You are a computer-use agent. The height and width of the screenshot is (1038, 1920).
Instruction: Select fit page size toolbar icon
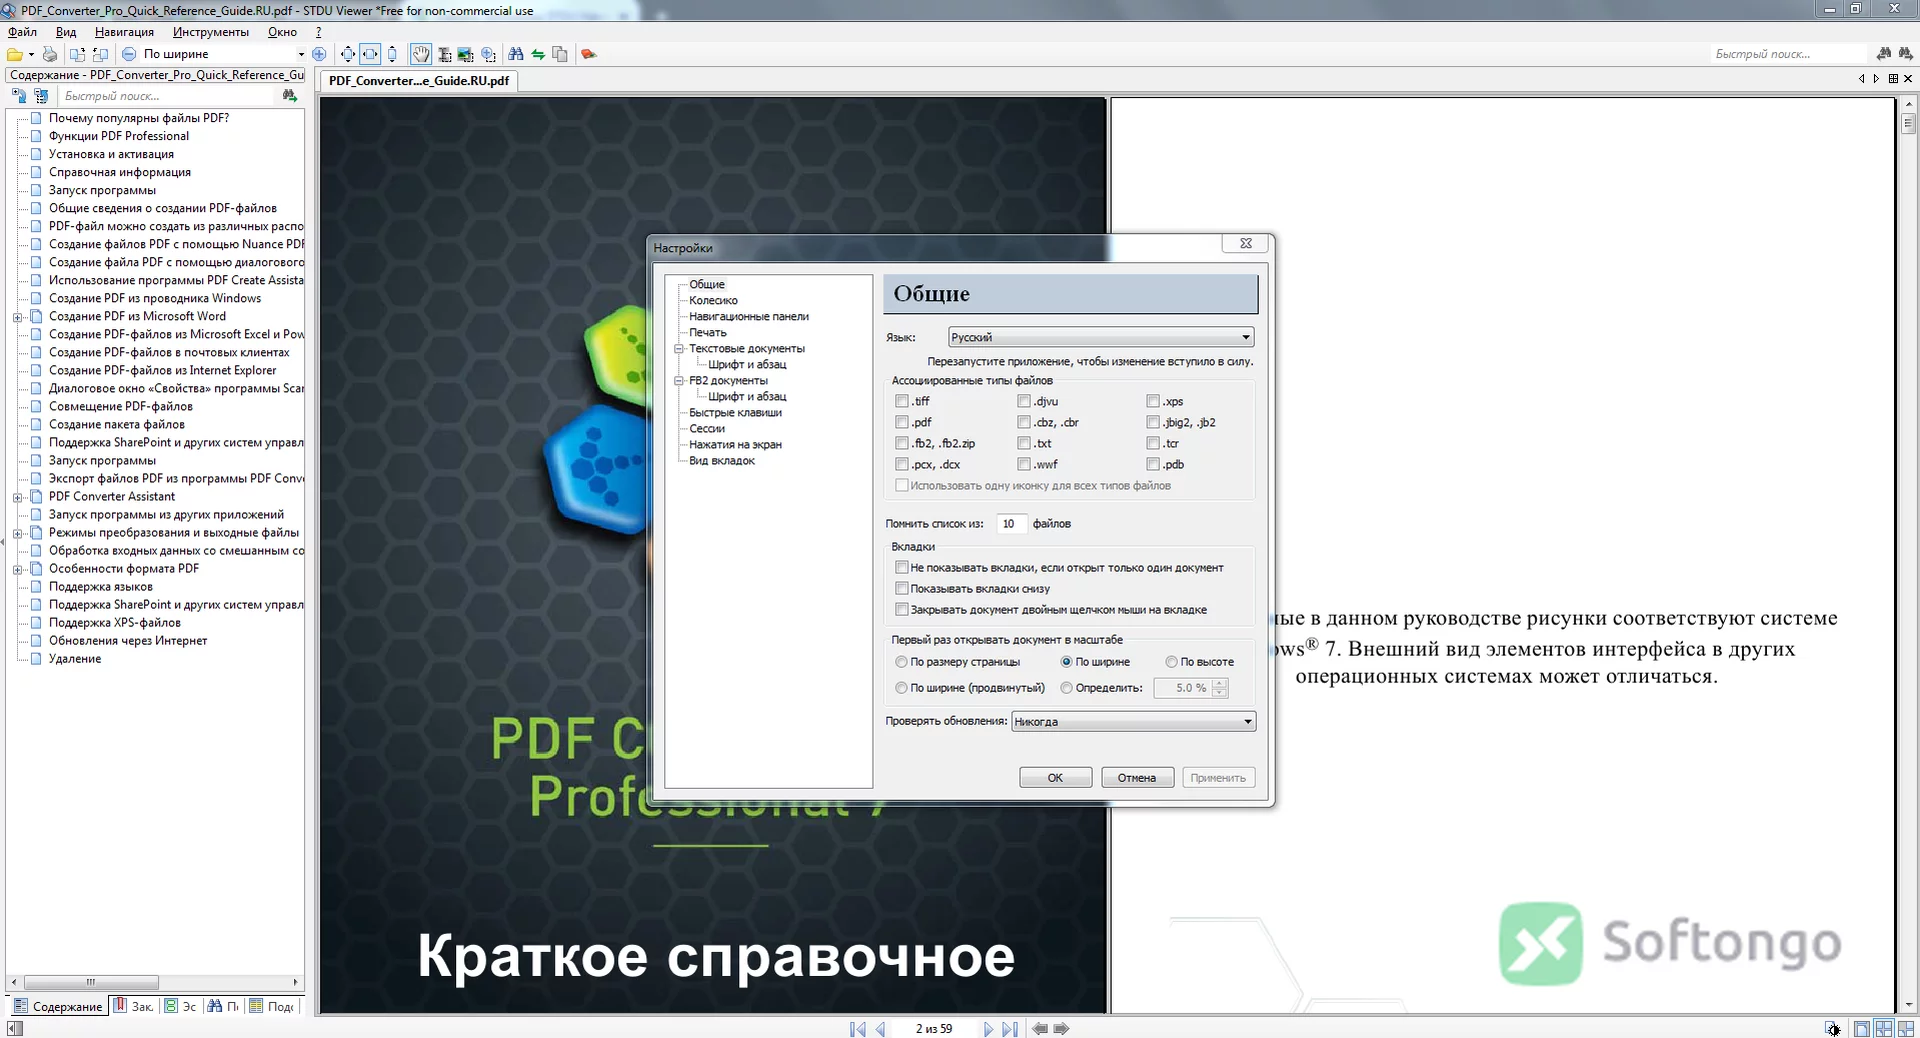pyautogui.click(x=348, y=54)
